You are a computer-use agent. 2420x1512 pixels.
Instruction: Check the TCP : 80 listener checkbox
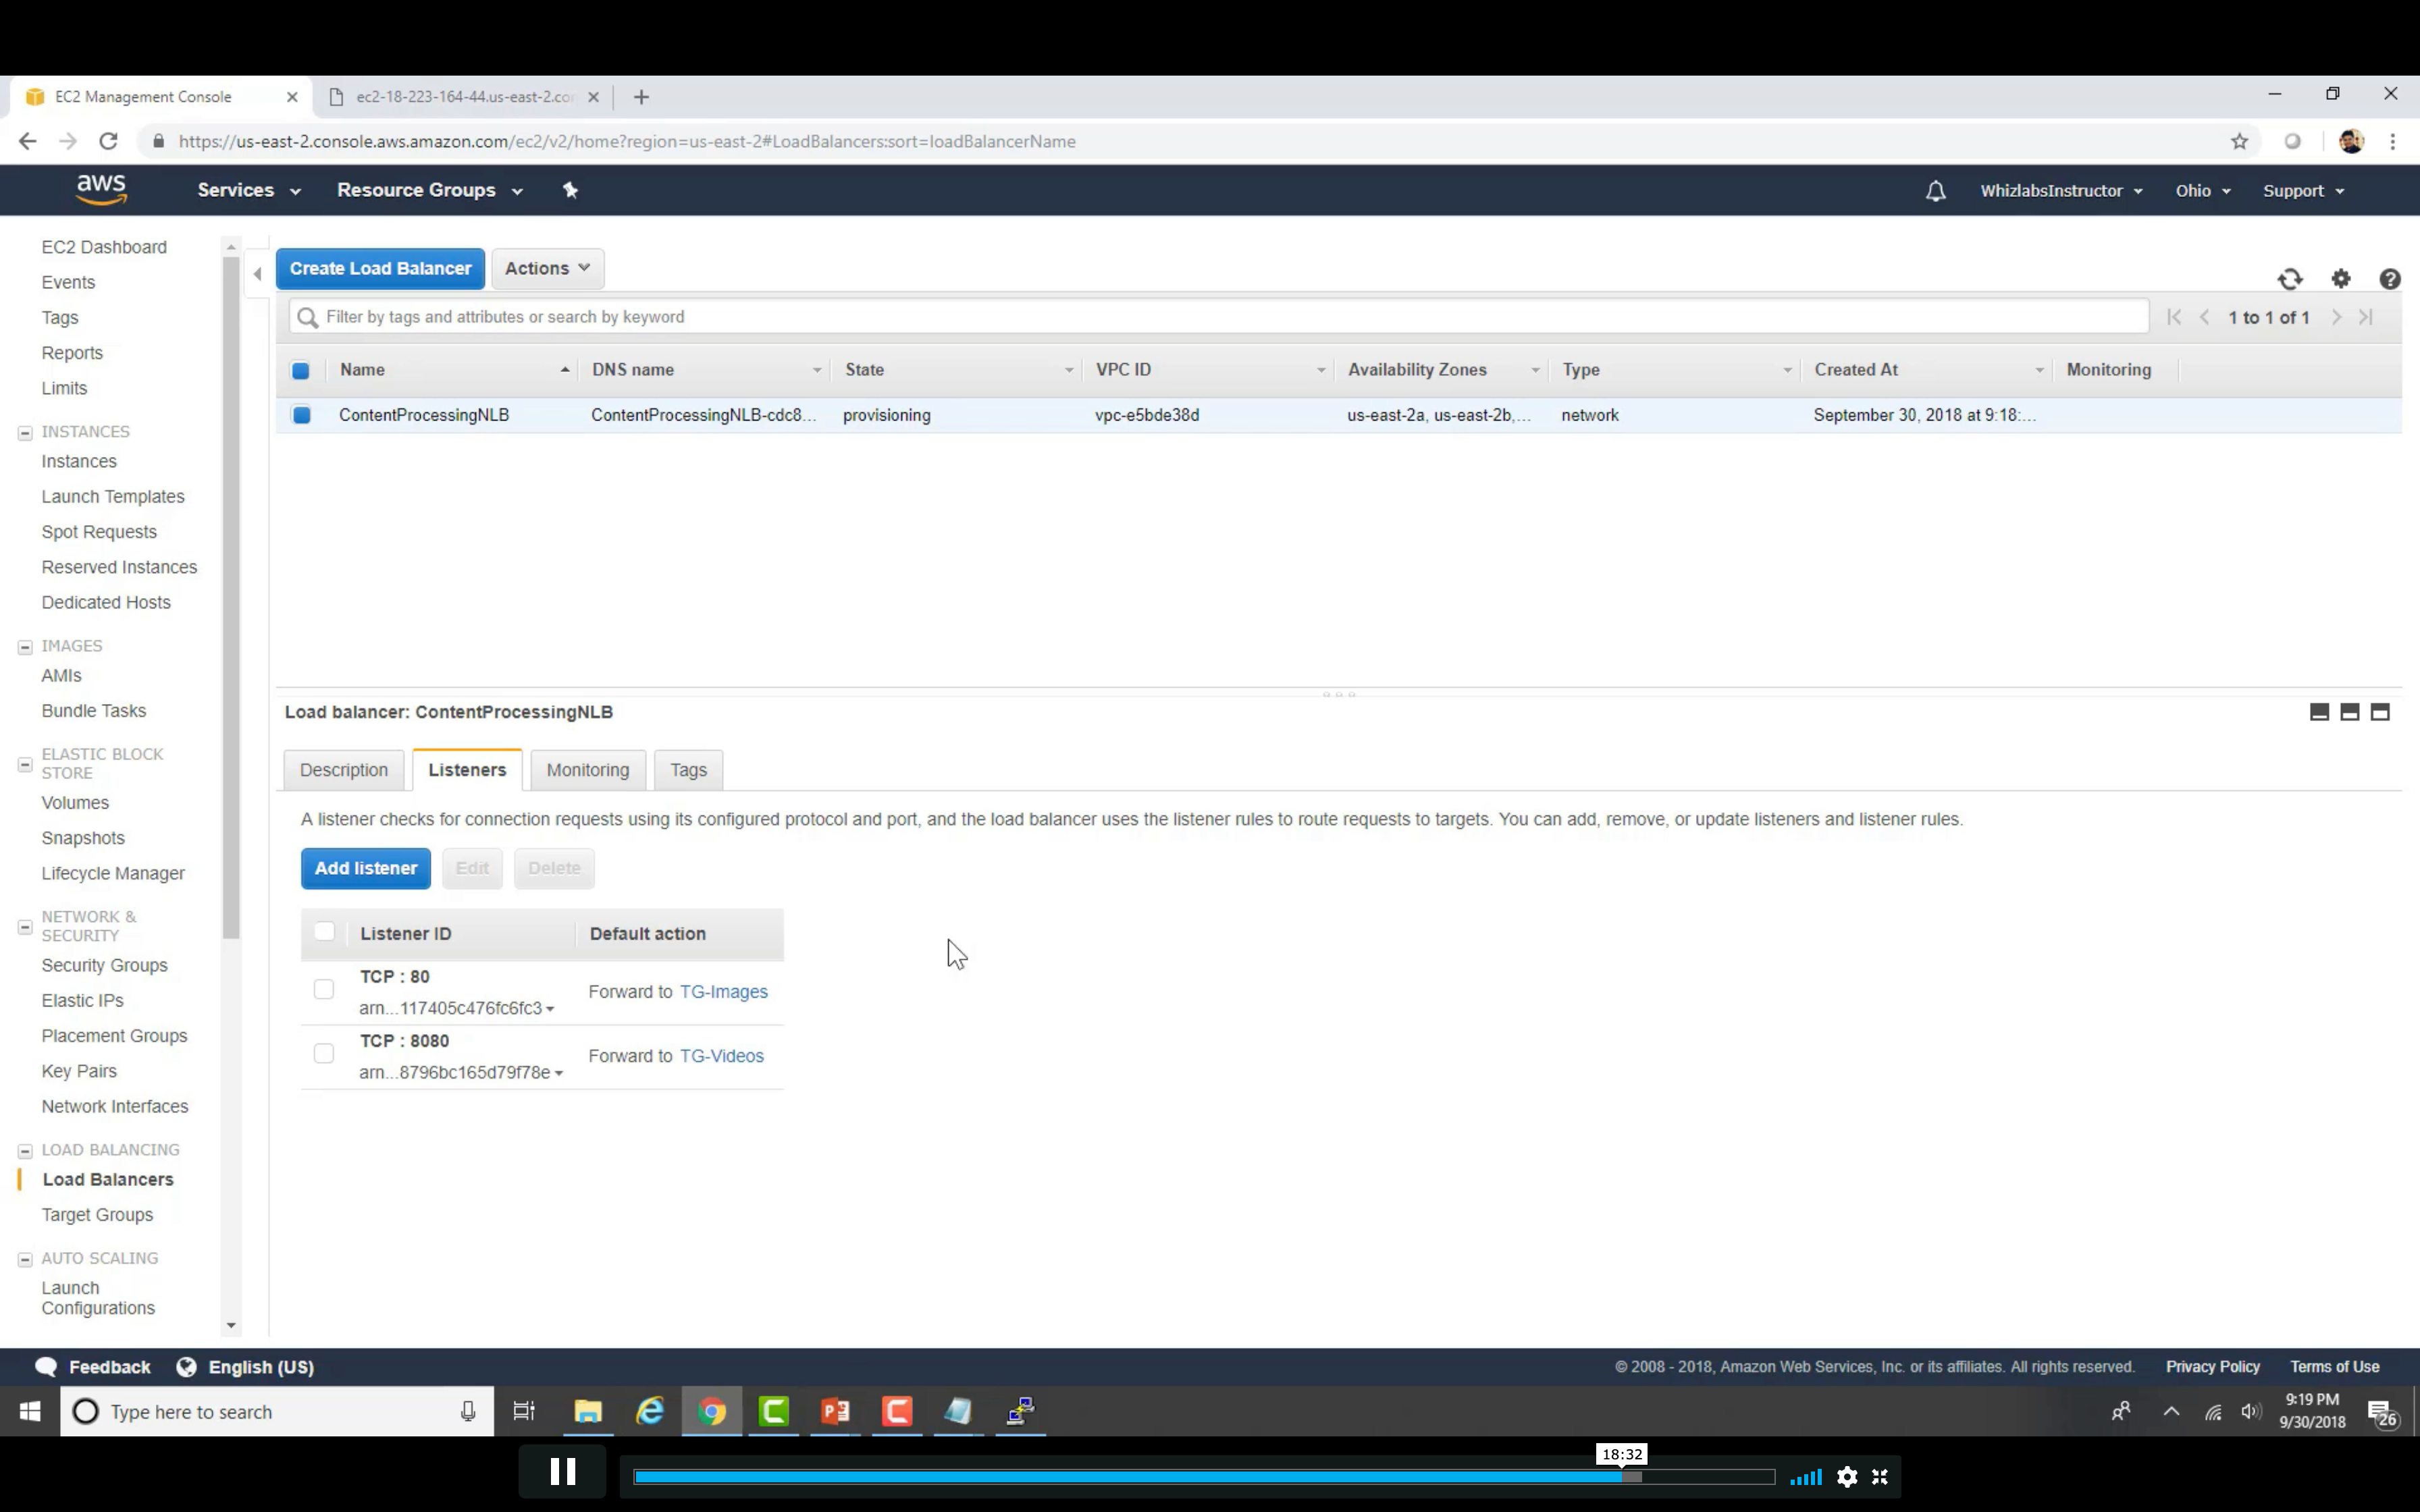(x=323, y=990)
